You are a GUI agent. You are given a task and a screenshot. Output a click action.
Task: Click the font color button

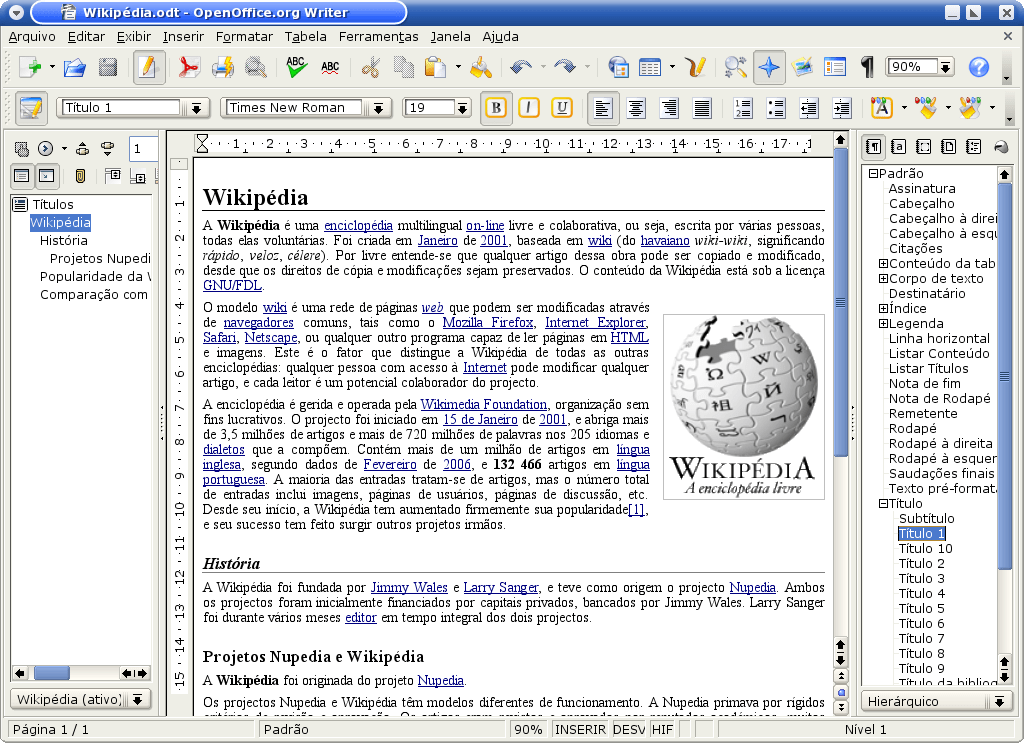point(881,108)
